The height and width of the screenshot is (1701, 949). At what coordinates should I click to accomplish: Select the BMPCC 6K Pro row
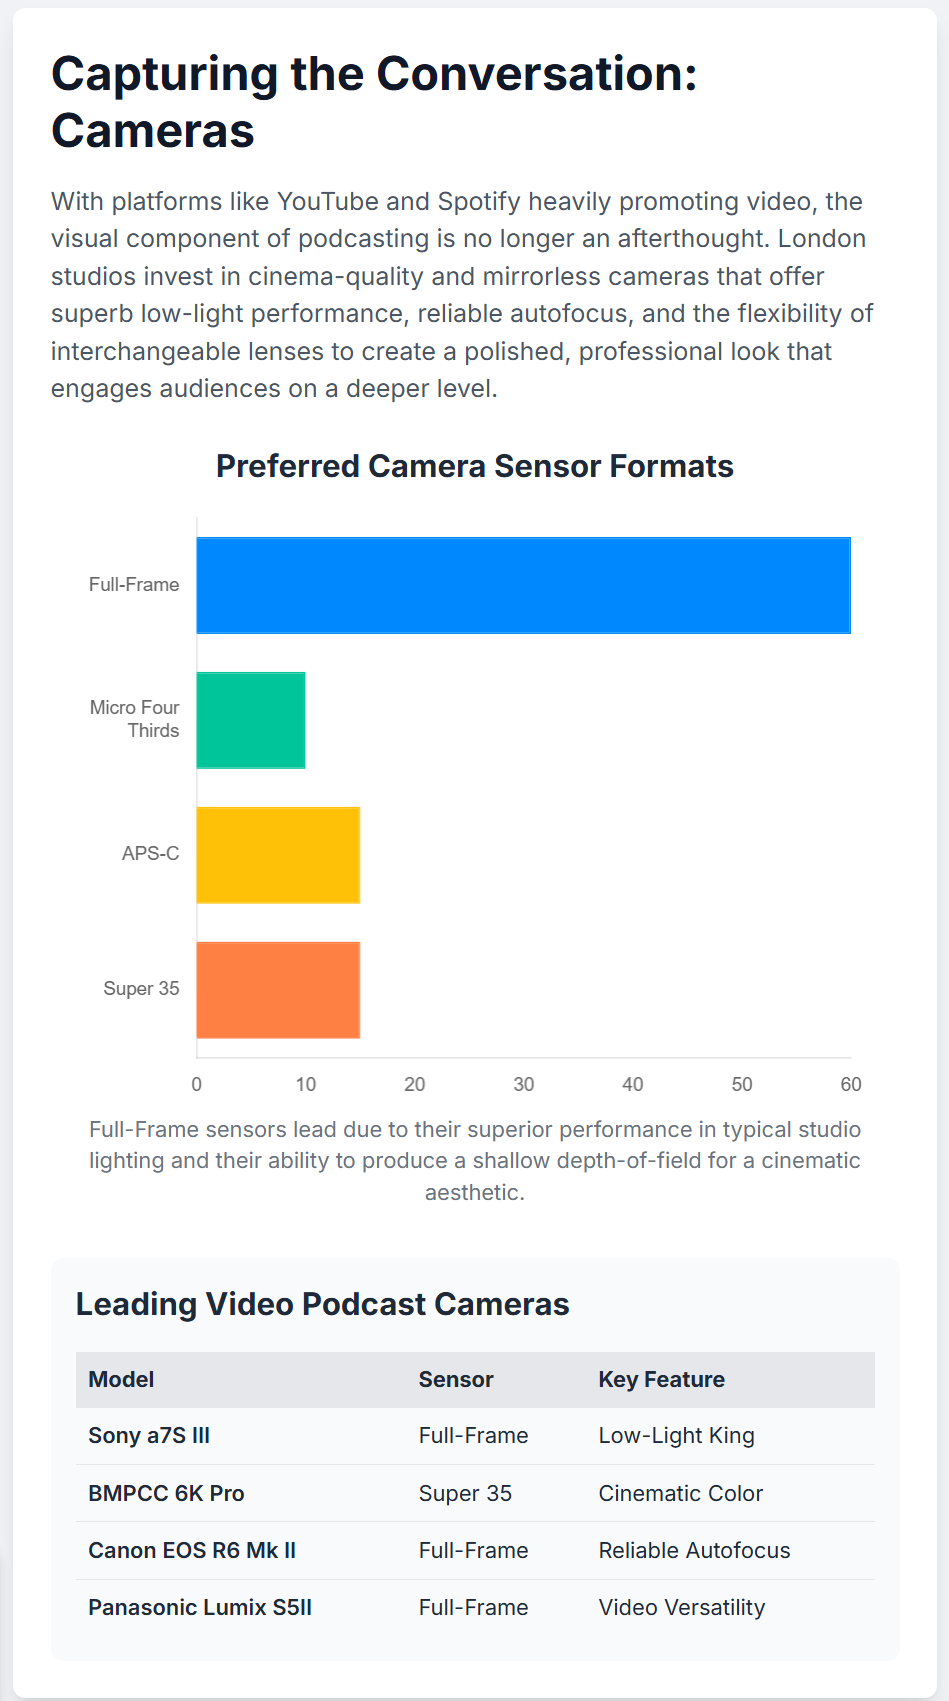click(475, 1494)
